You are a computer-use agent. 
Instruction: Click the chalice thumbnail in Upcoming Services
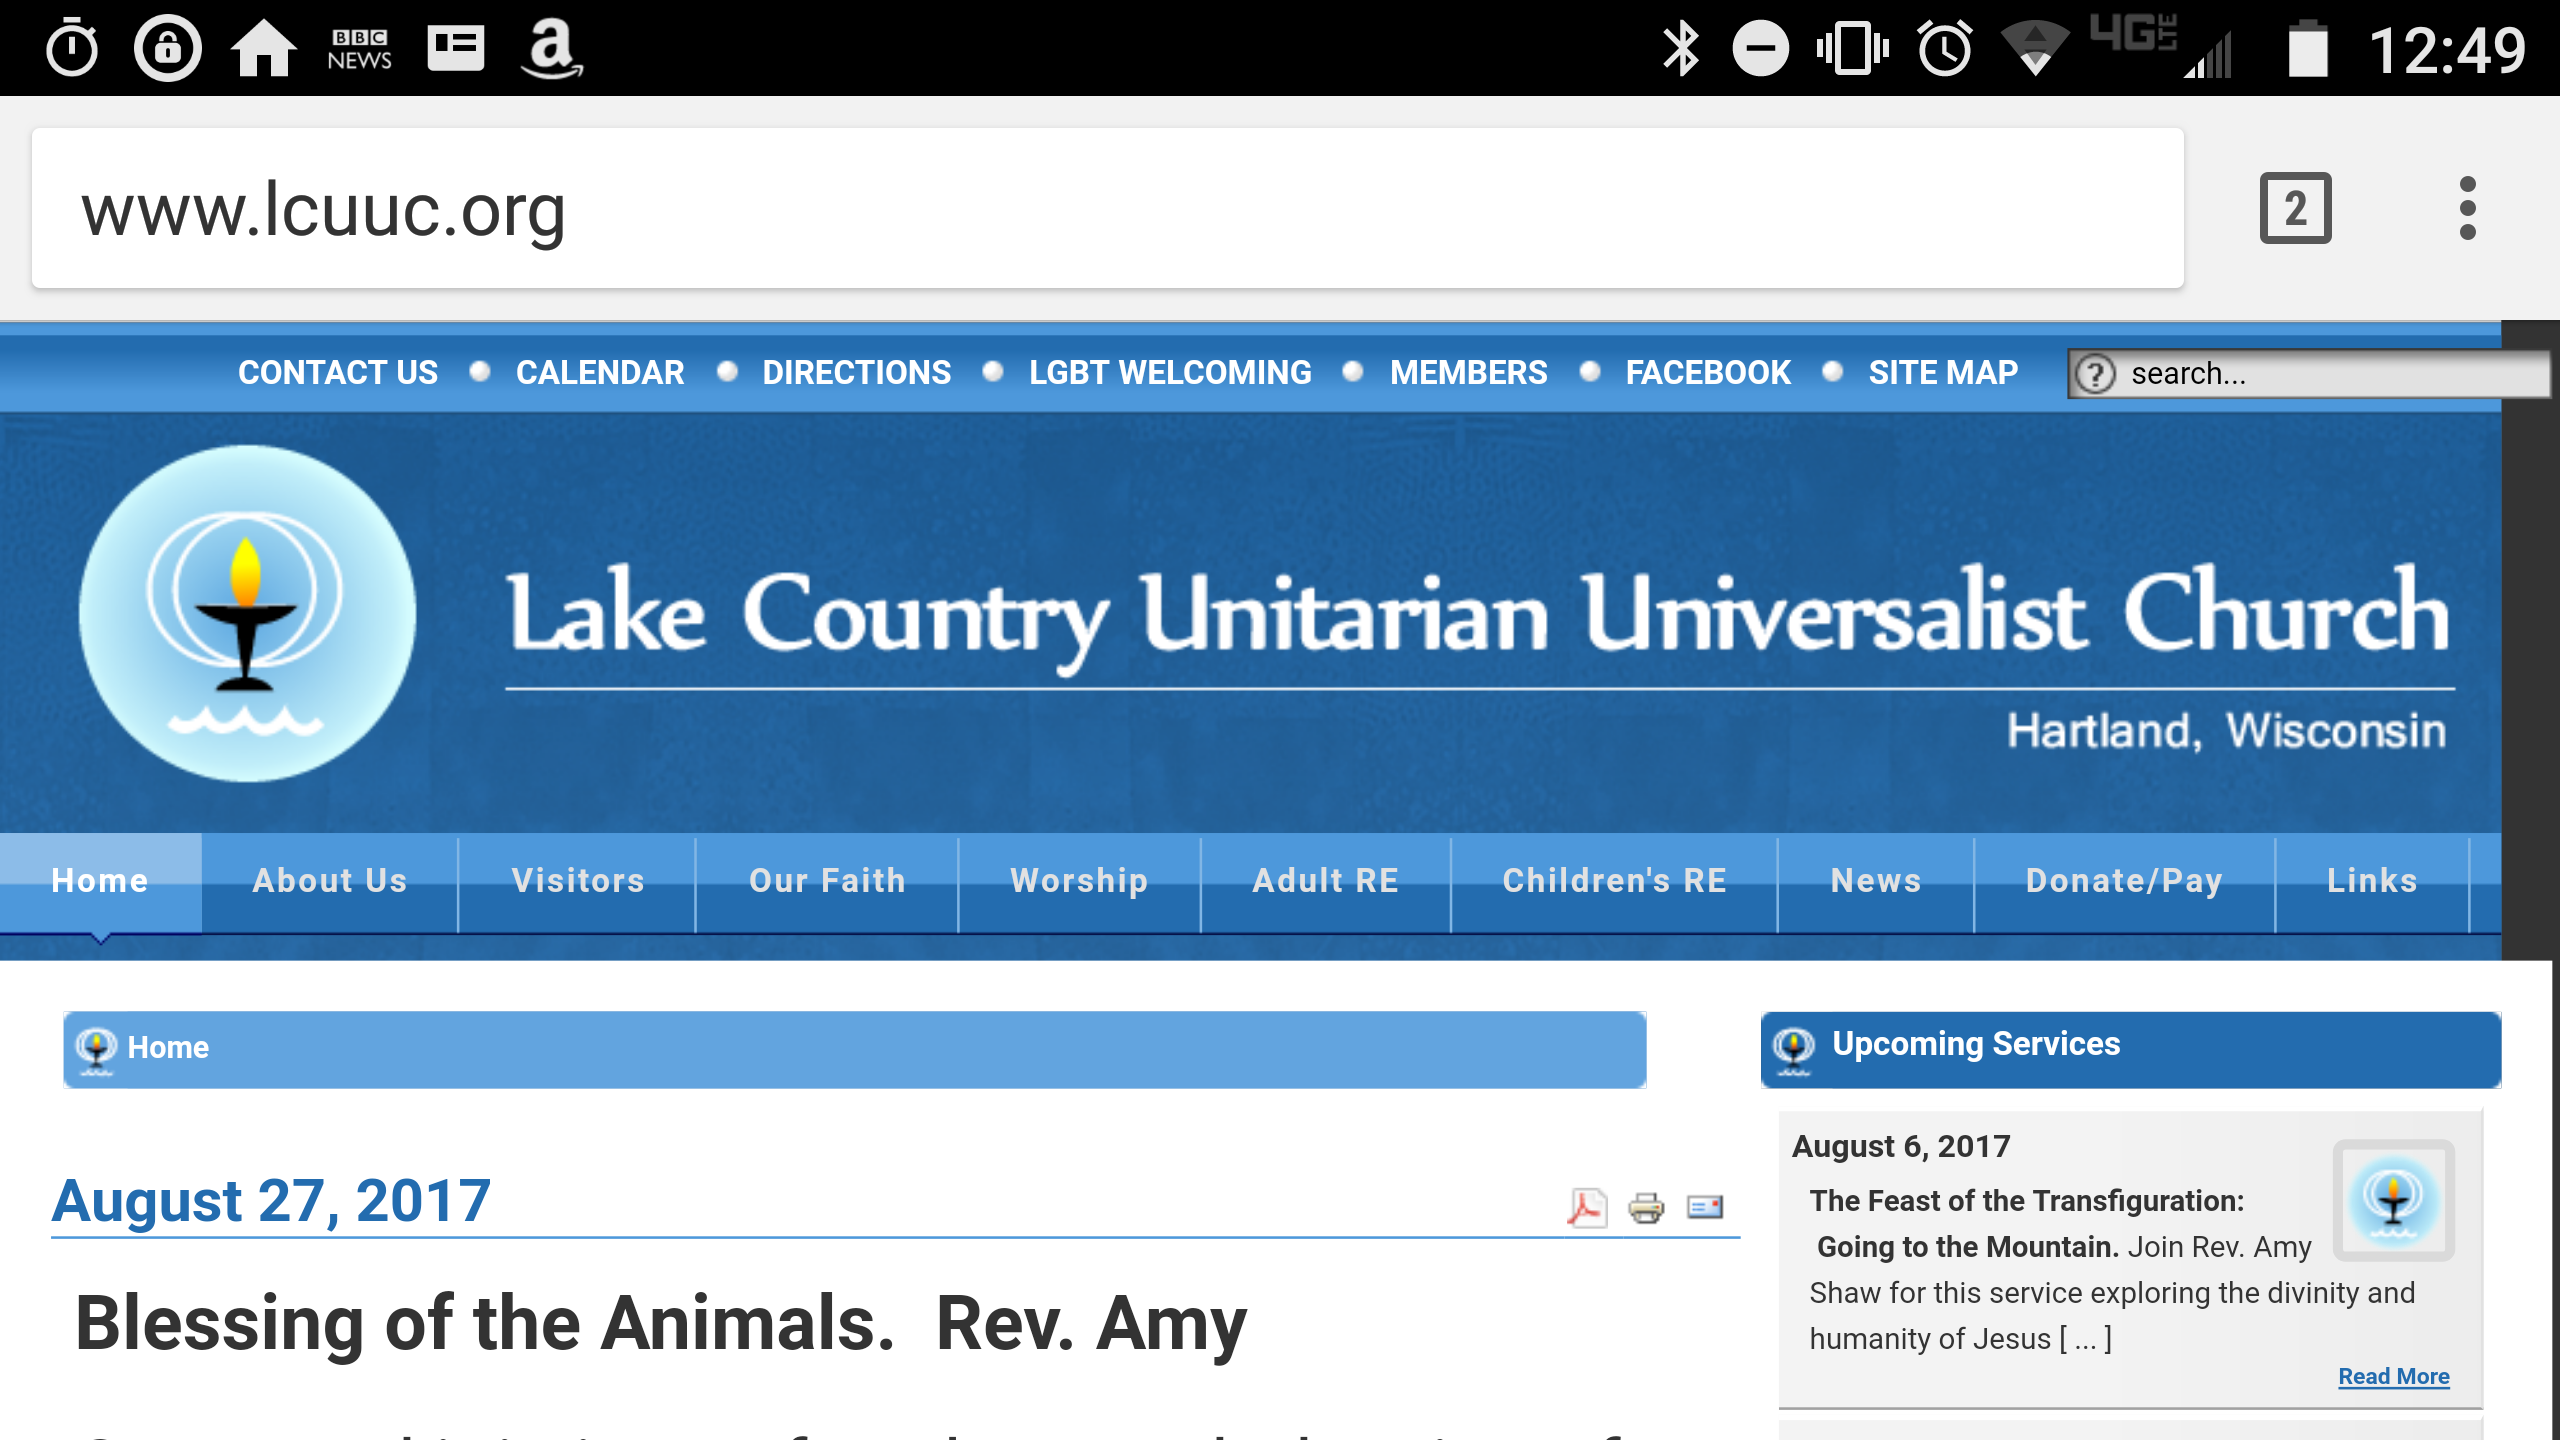click(x=2393, y=1199)
